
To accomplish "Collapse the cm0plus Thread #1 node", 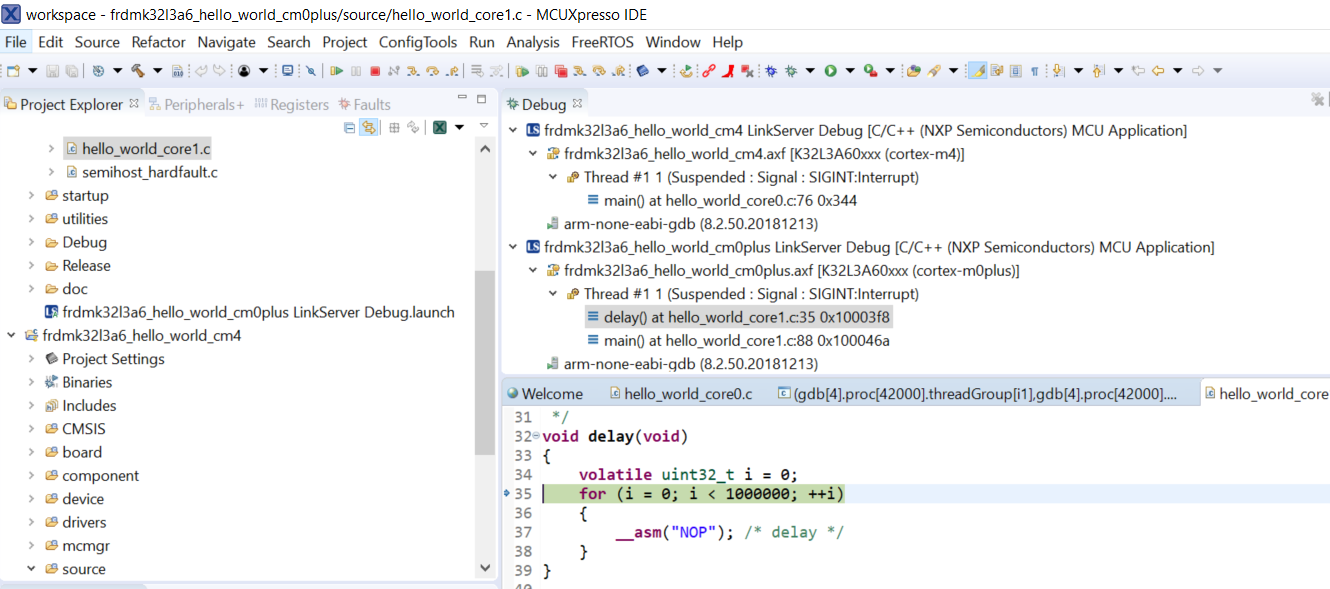I will (x=553, y=294).
